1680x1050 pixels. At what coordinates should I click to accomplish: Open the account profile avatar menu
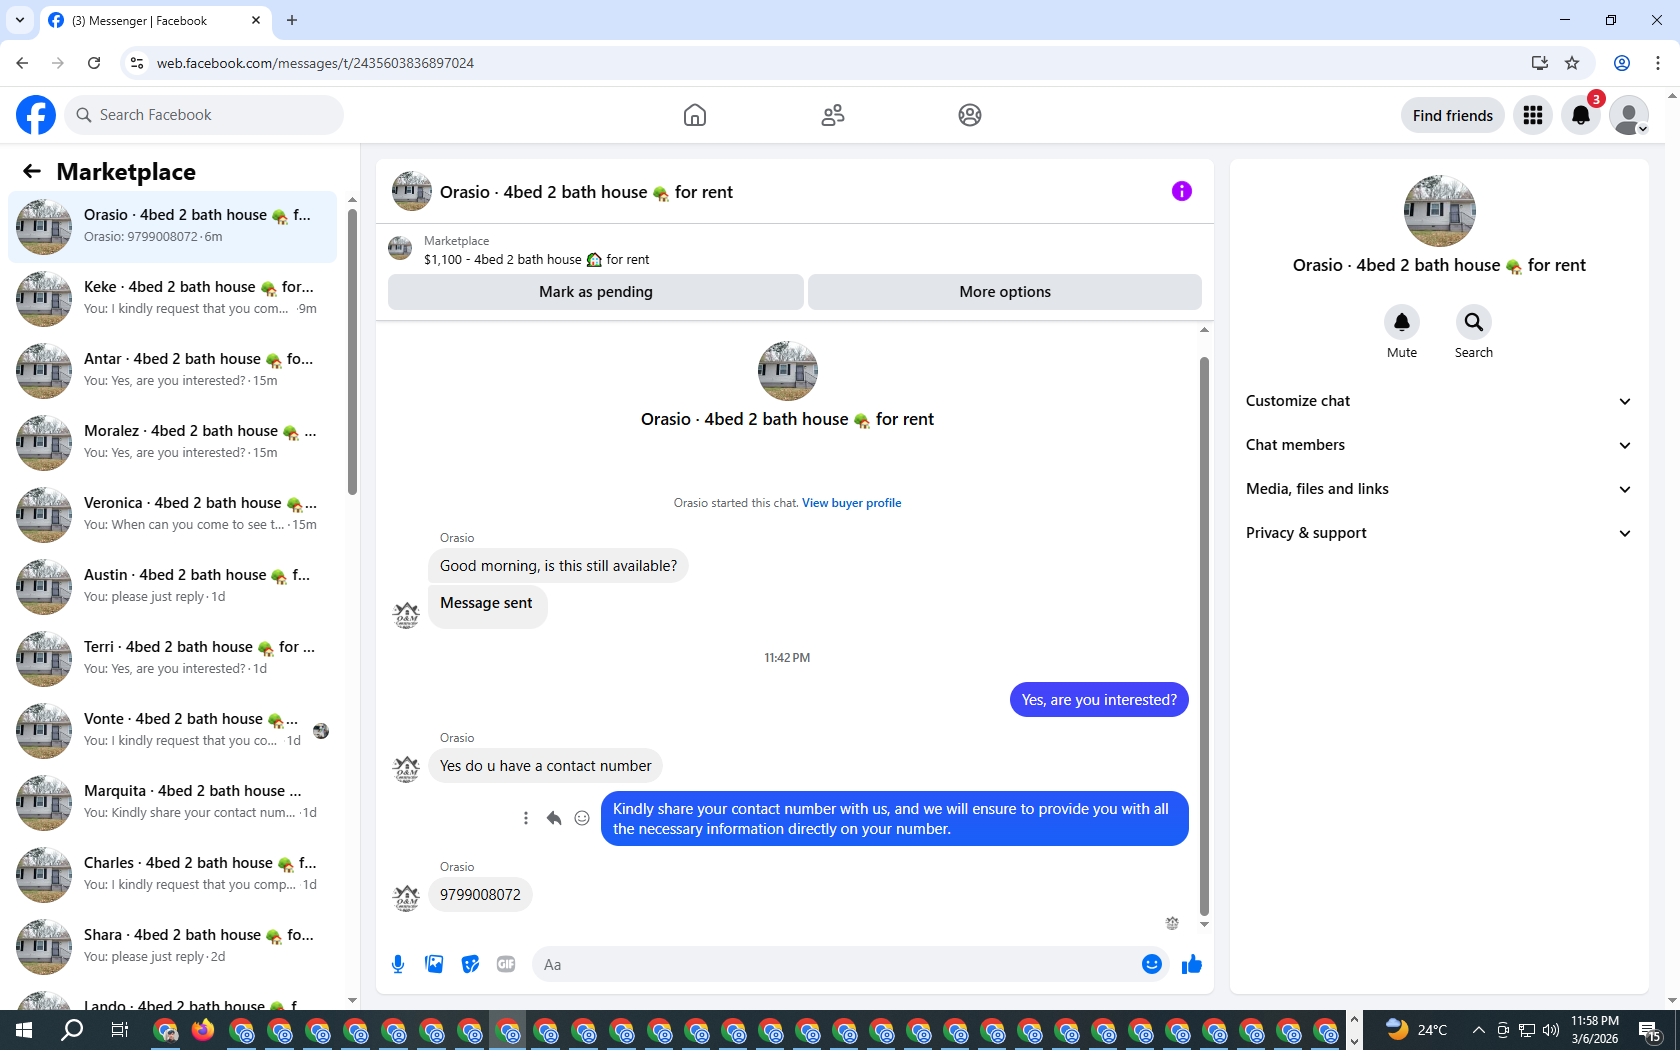pos(1629,115)
